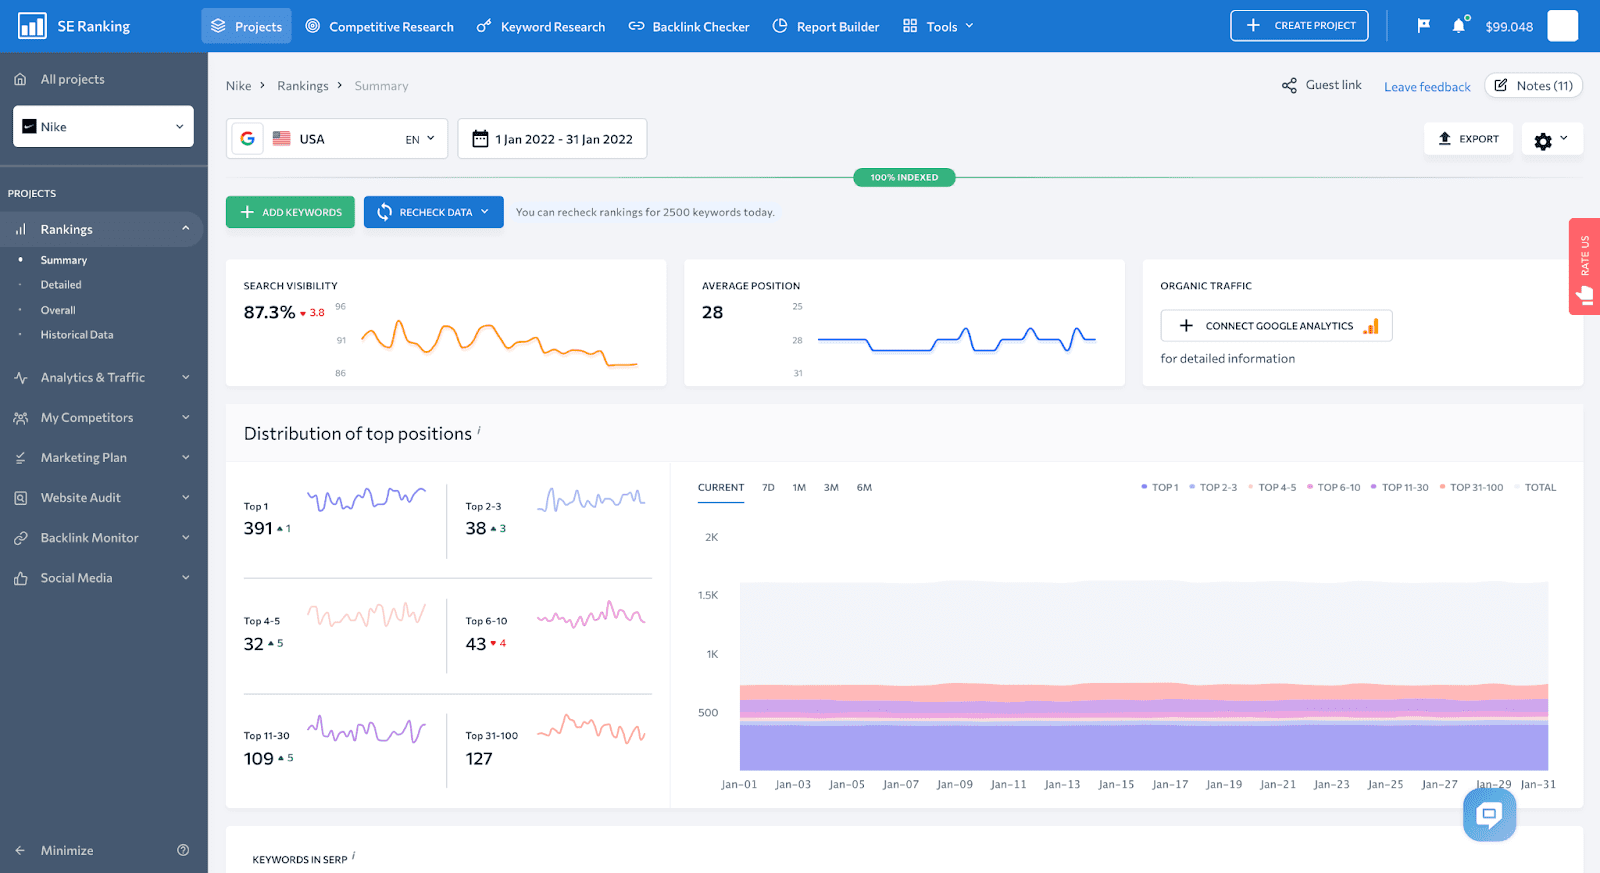Collapse the Rankings sidebar section
The image size is (1600, 873).
(185, 229)
